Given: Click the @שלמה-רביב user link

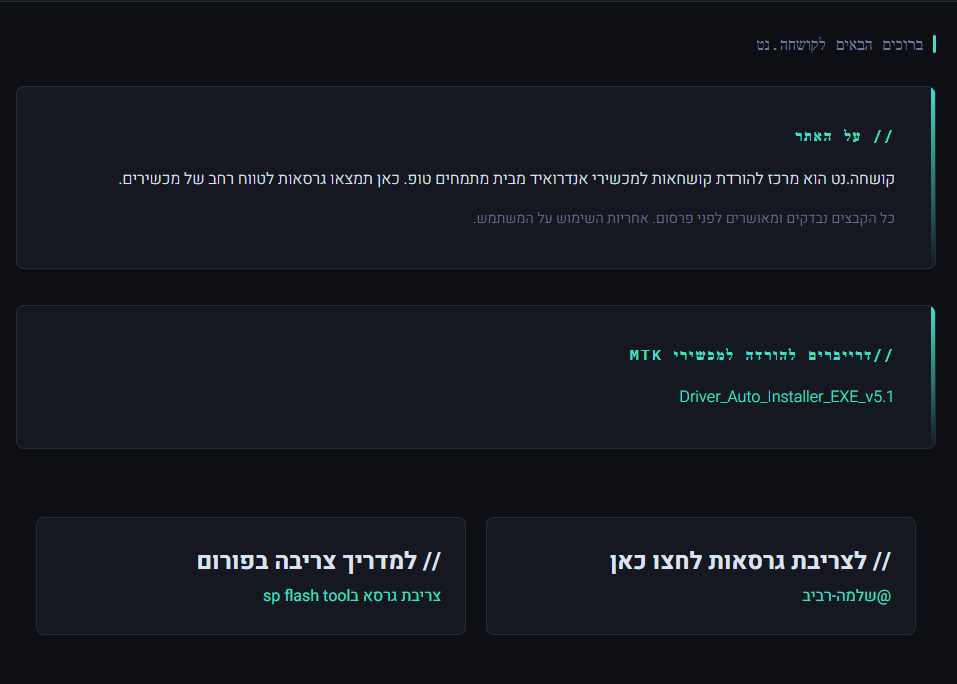Looking at the screenshot, I should pos(846,596).
